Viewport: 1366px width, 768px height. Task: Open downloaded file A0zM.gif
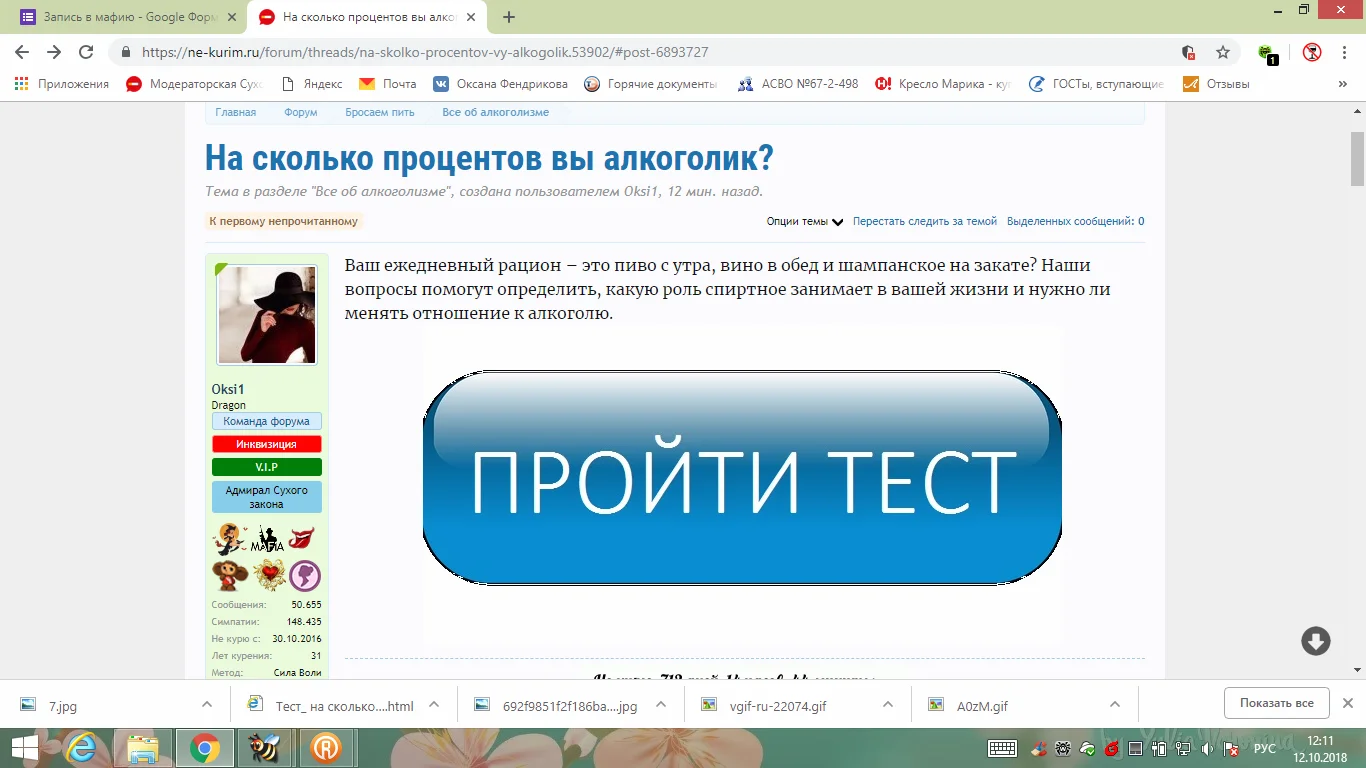pos(982,704)
